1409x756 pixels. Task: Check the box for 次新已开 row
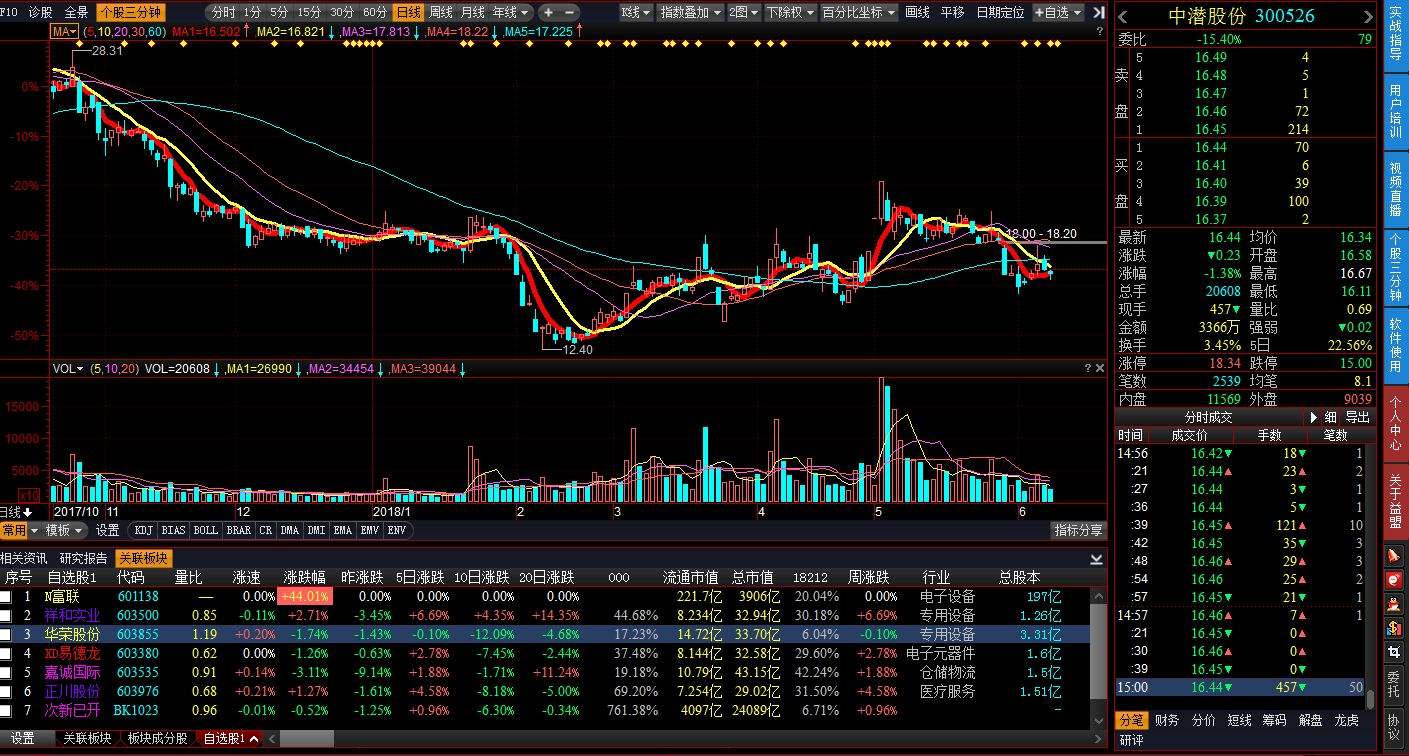[7, 711]
